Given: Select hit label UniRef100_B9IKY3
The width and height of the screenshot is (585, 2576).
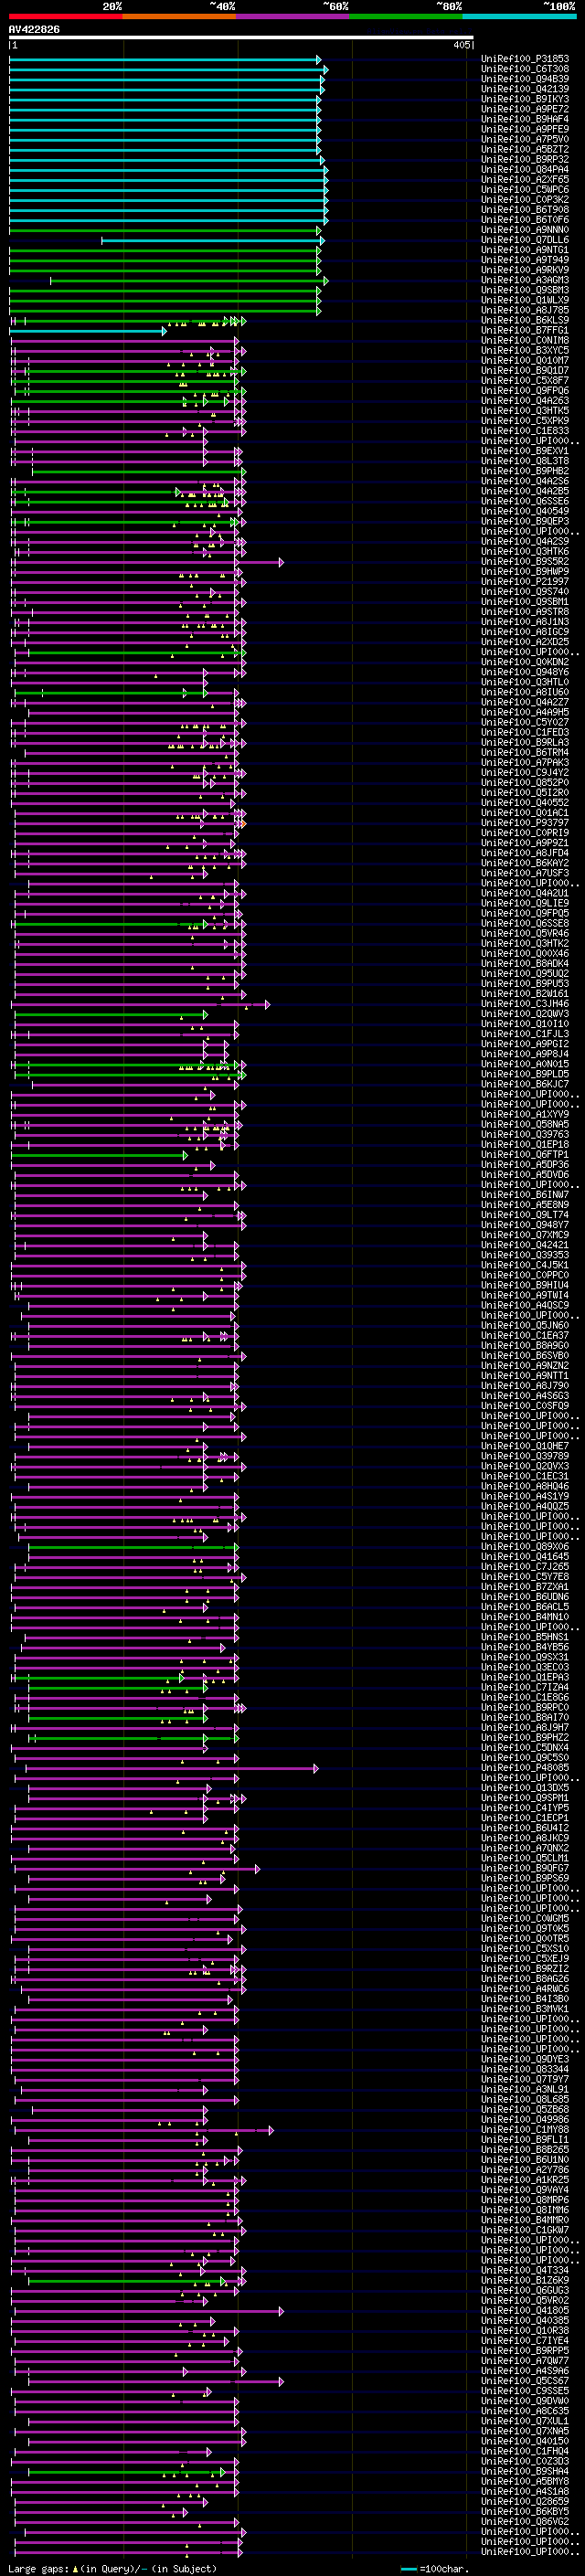Looking at the screenshot, I should 525,99.
